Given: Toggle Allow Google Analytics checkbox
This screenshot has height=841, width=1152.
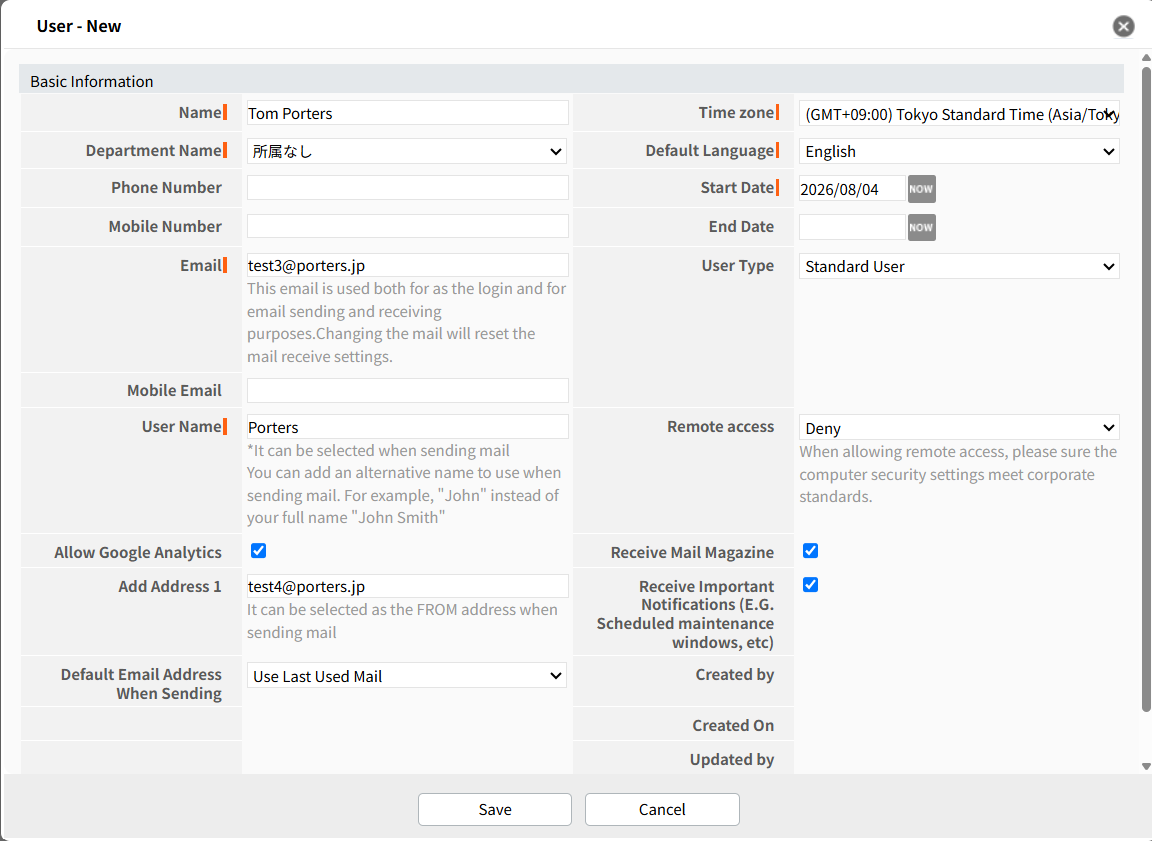Looking at the screenshot, I should click(259, 551).
